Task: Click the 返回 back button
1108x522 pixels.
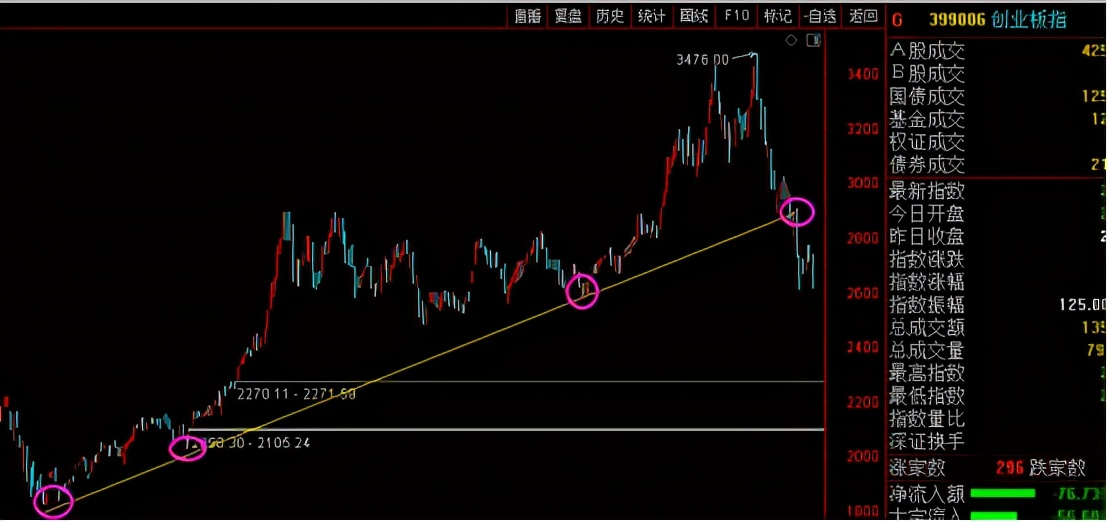Action: pos(863,16)
